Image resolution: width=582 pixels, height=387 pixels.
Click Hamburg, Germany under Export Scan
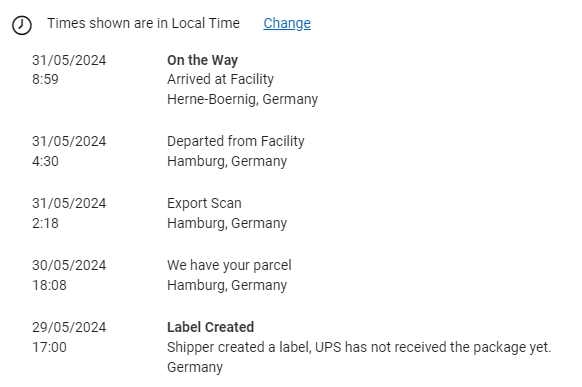pyautogui.click(x=227, y=223)
